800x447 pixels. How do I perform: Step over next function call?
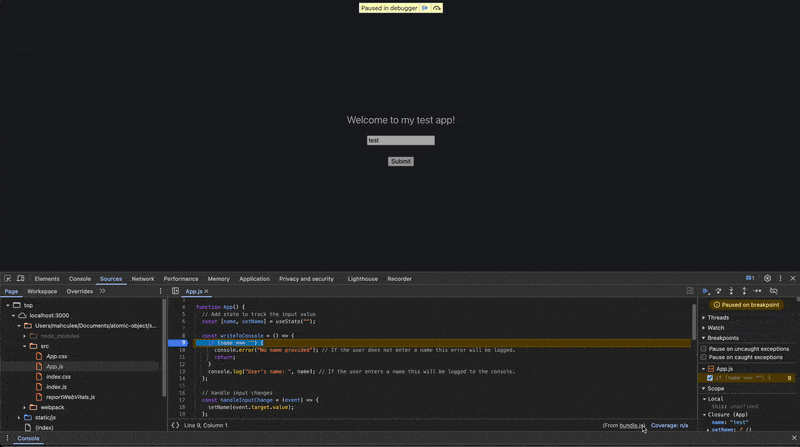click(x=718, y=291)
